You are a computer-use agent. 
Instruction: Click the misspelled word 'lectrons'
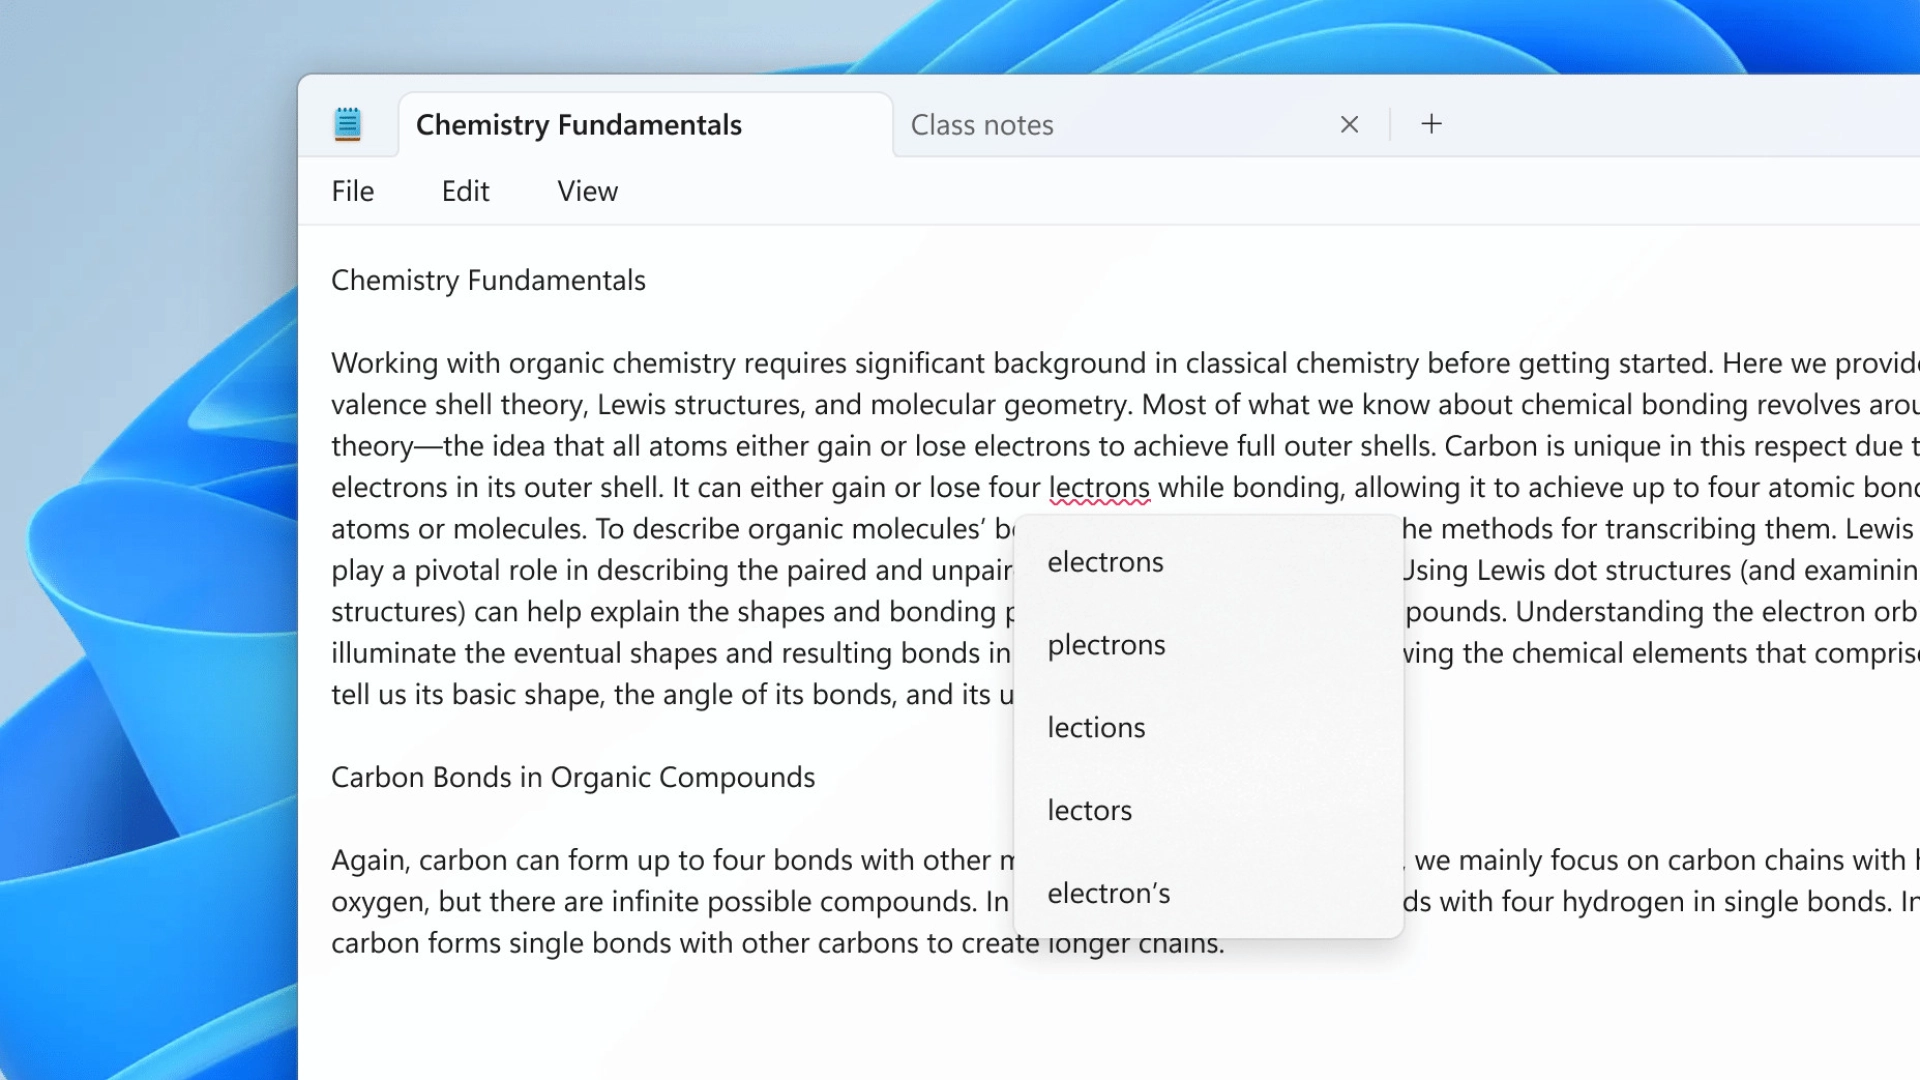click(x=1099, y=488)
